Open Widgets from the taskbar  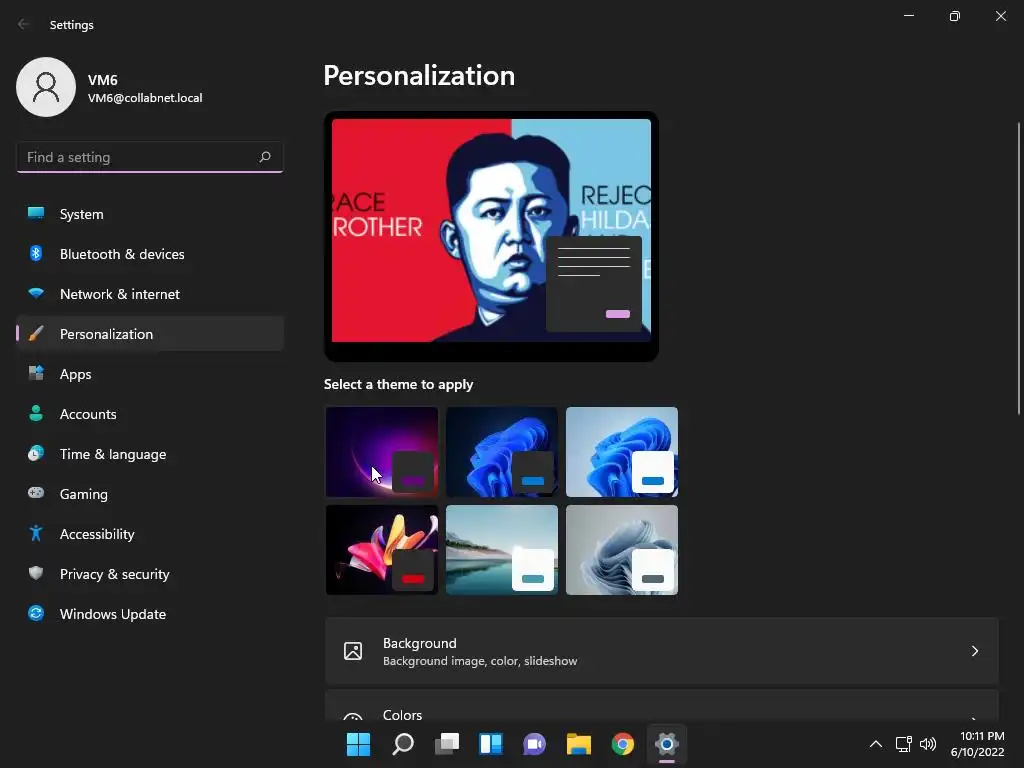(490, 744)
